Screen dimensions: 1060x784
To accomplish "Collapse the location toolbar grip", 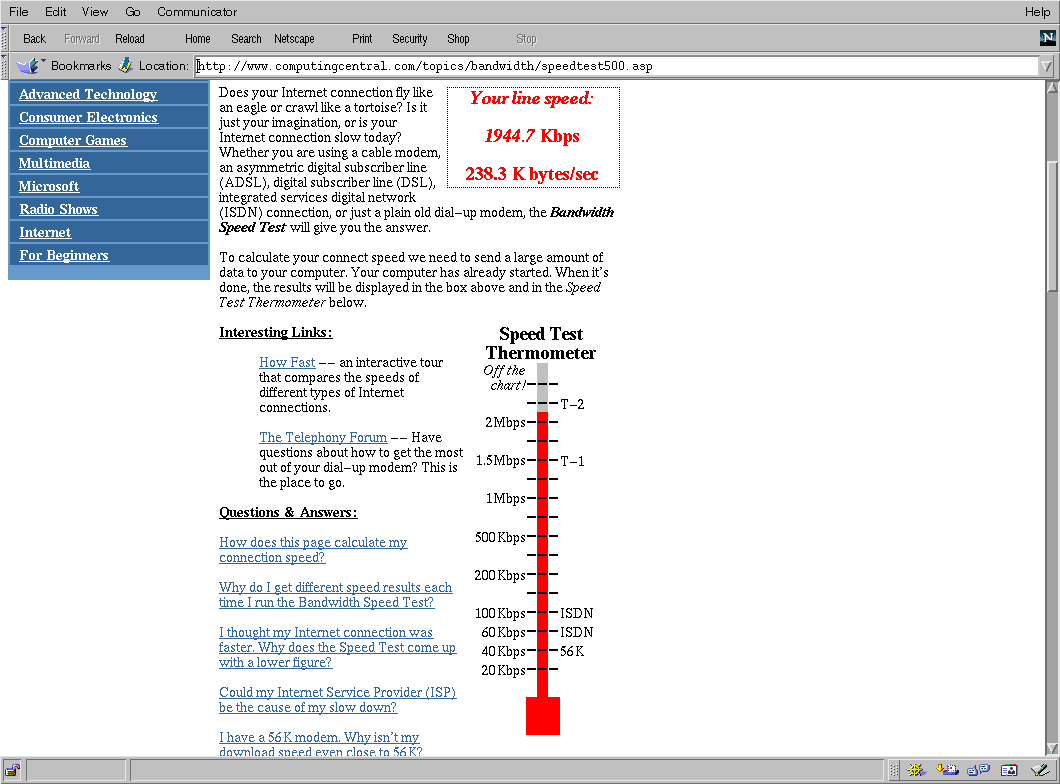I will point(4,66).
